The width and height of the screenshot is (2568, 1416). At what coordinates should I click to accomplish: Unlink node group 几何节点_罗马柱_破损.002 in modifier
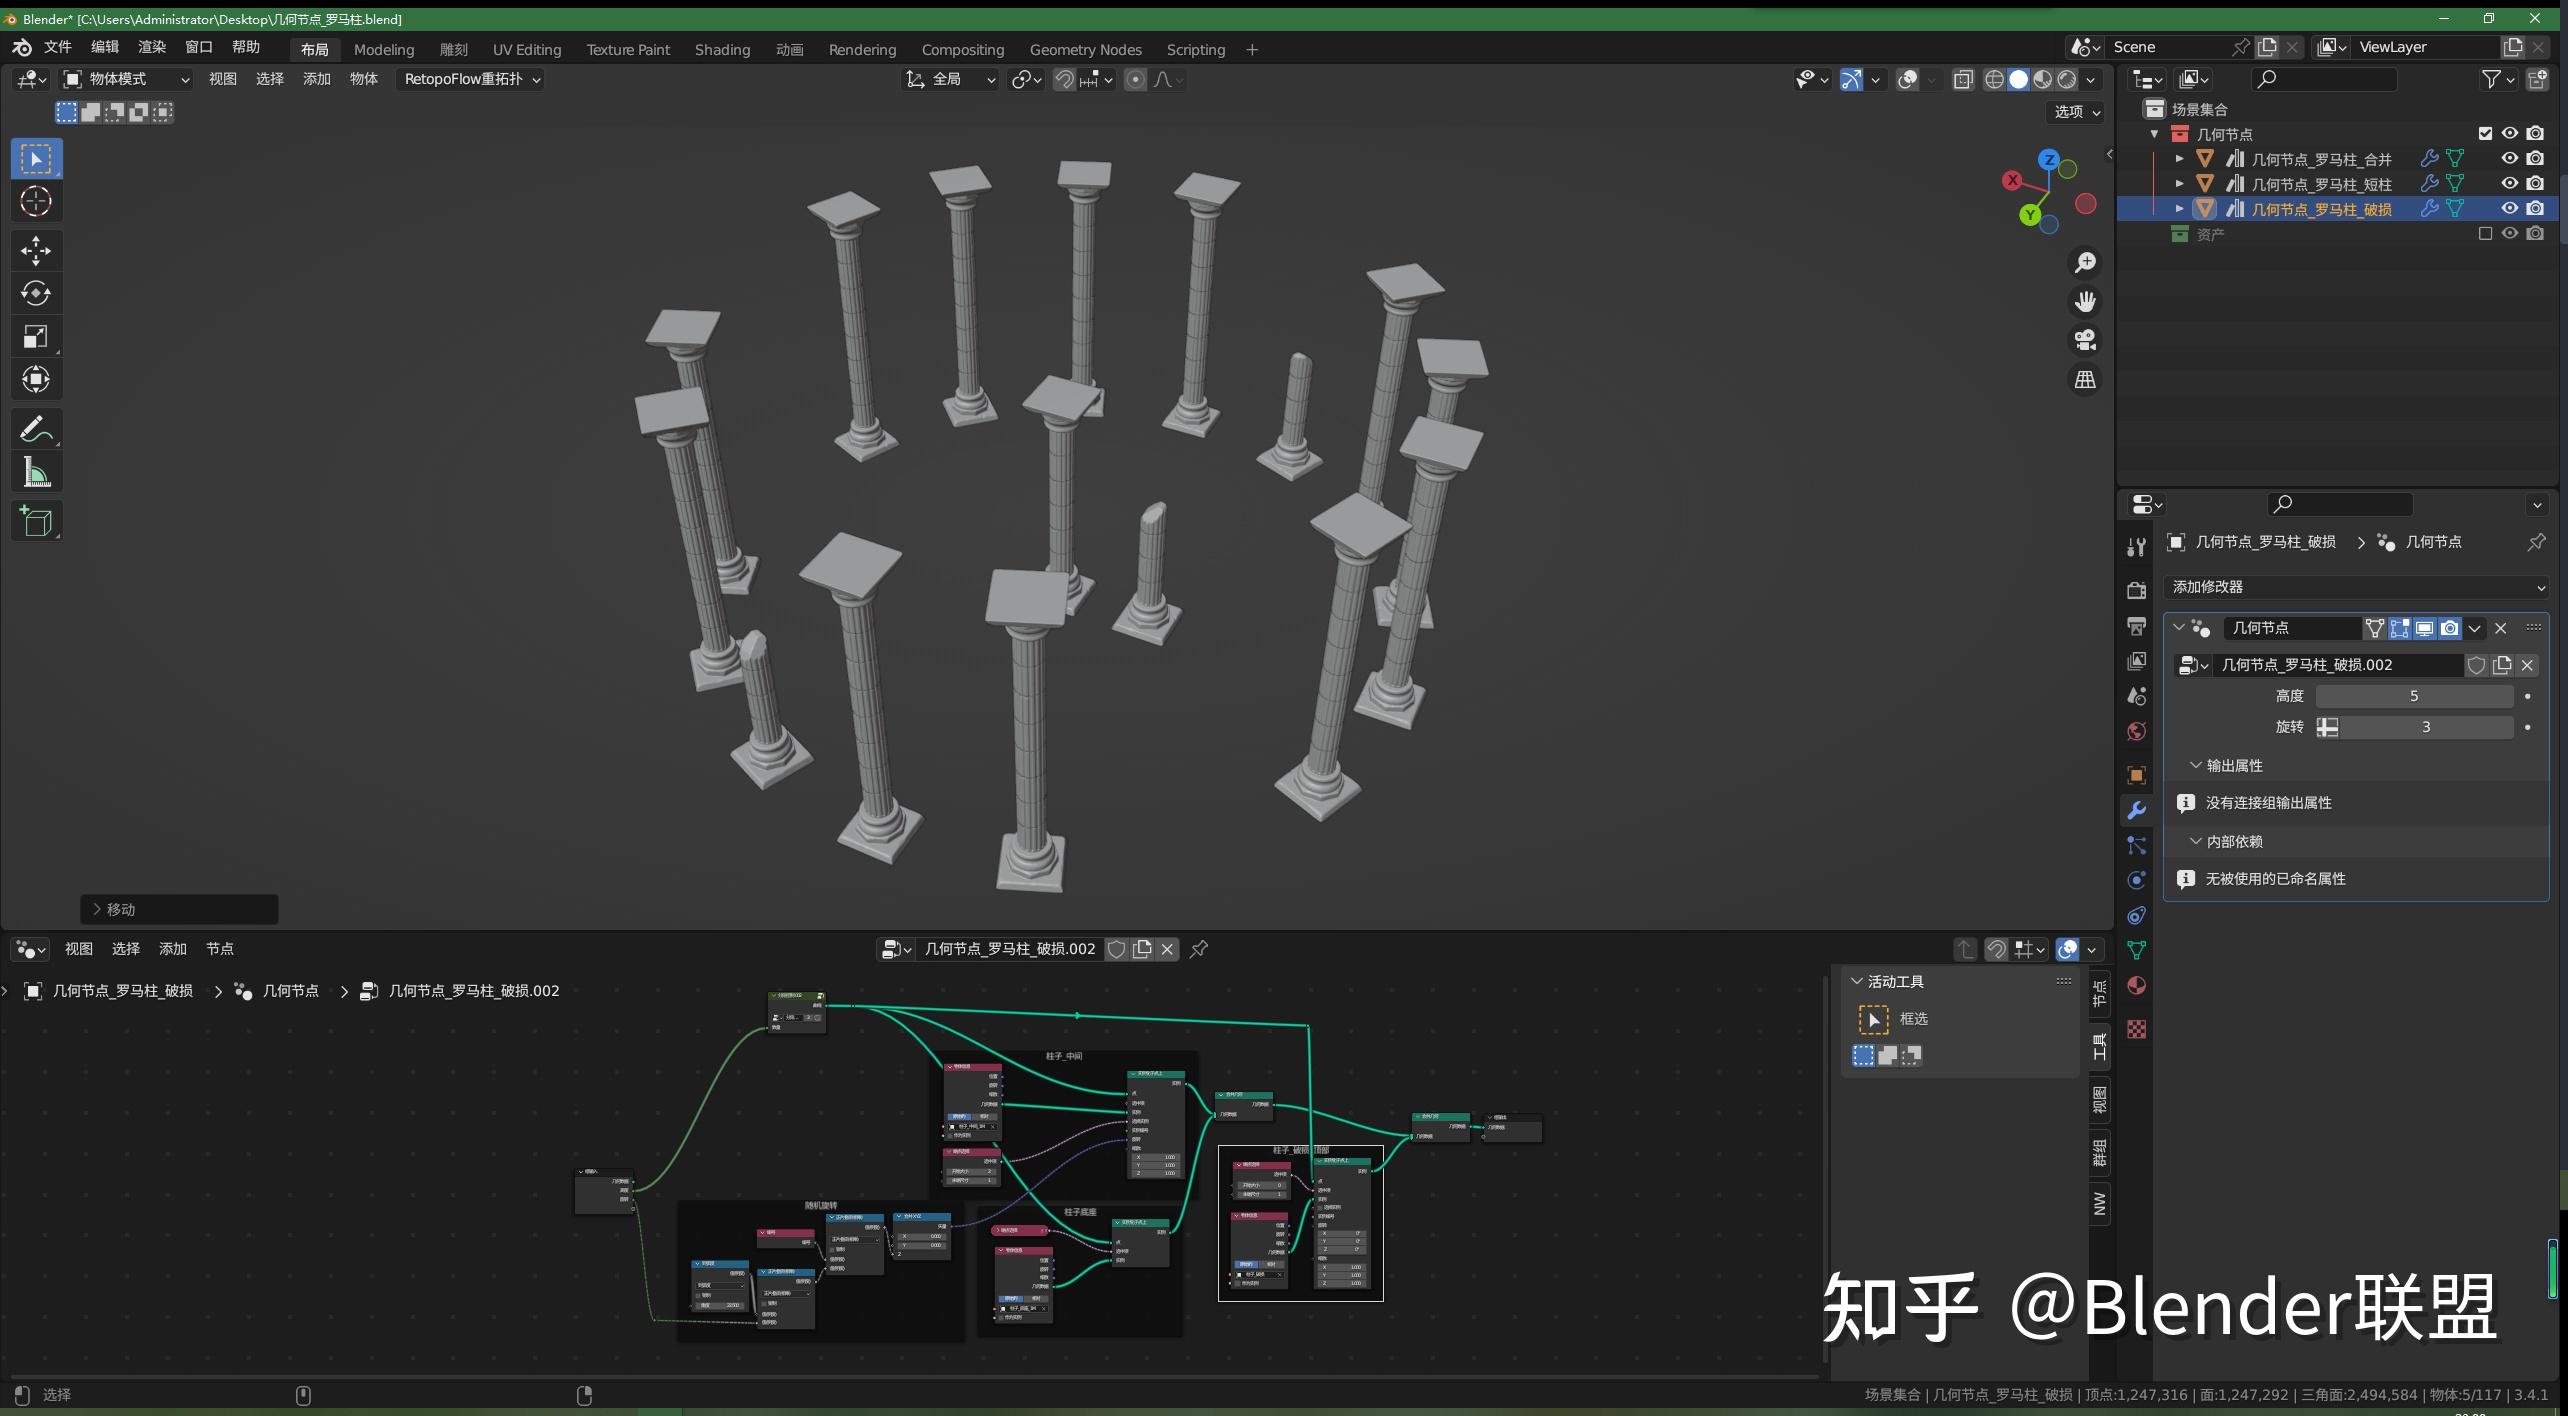pyautogui.click(x=2527, y=665)
